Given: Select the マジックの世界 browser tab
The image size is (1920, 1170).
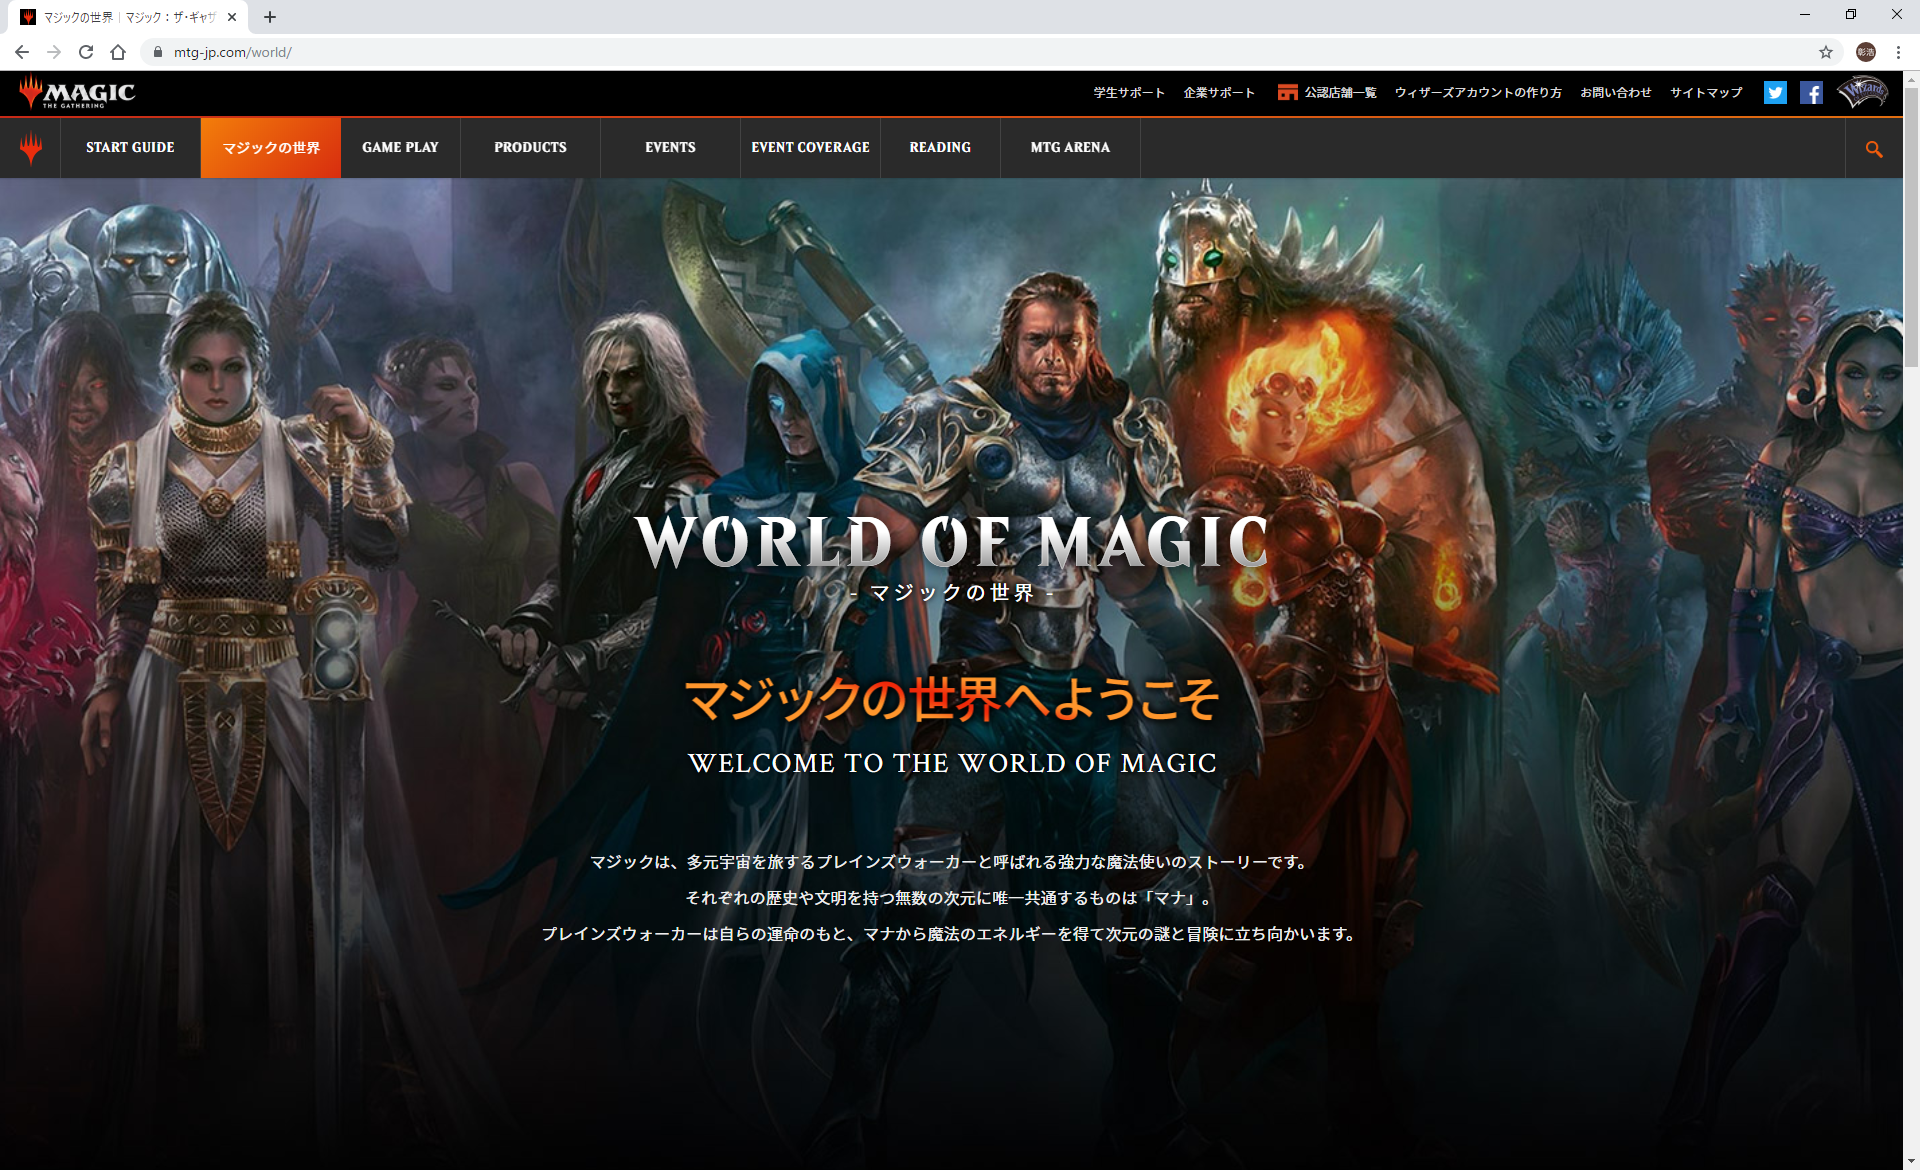Looking at the screenshot, I should click(128, 17).
